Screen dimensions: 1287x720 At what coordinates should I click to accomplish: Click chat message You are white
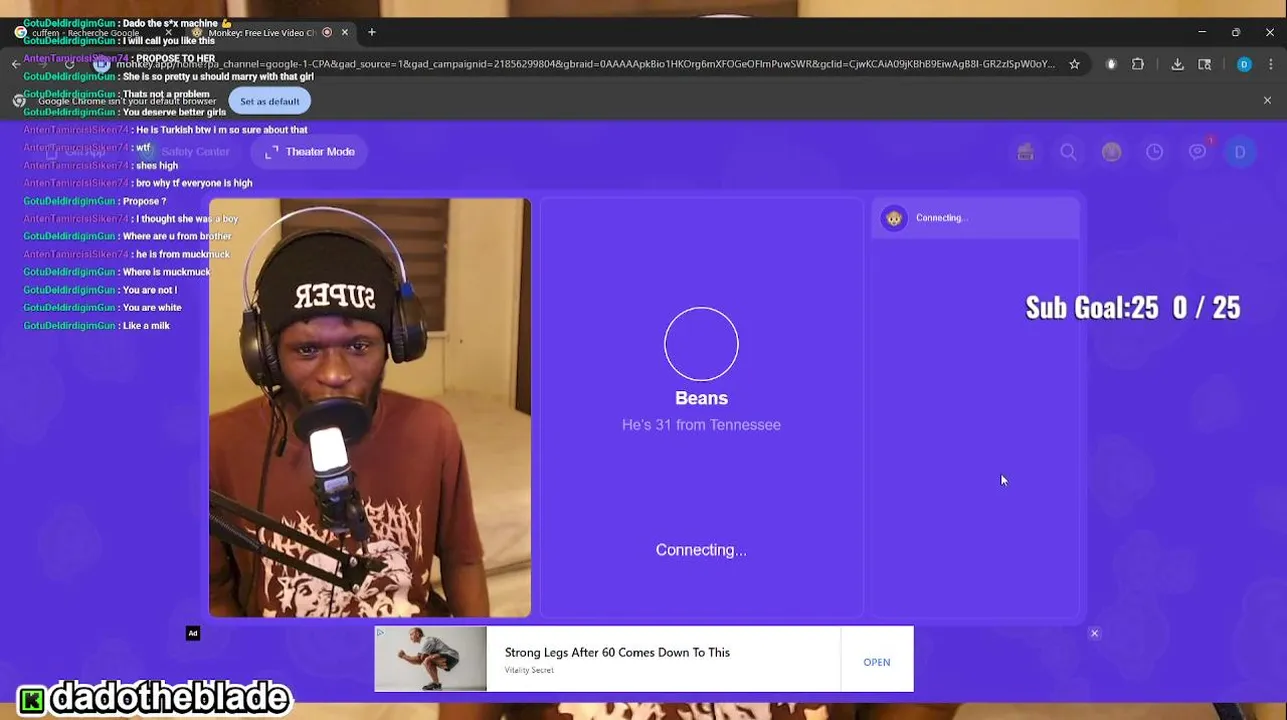pyautogui.click(x=152, y=308)
